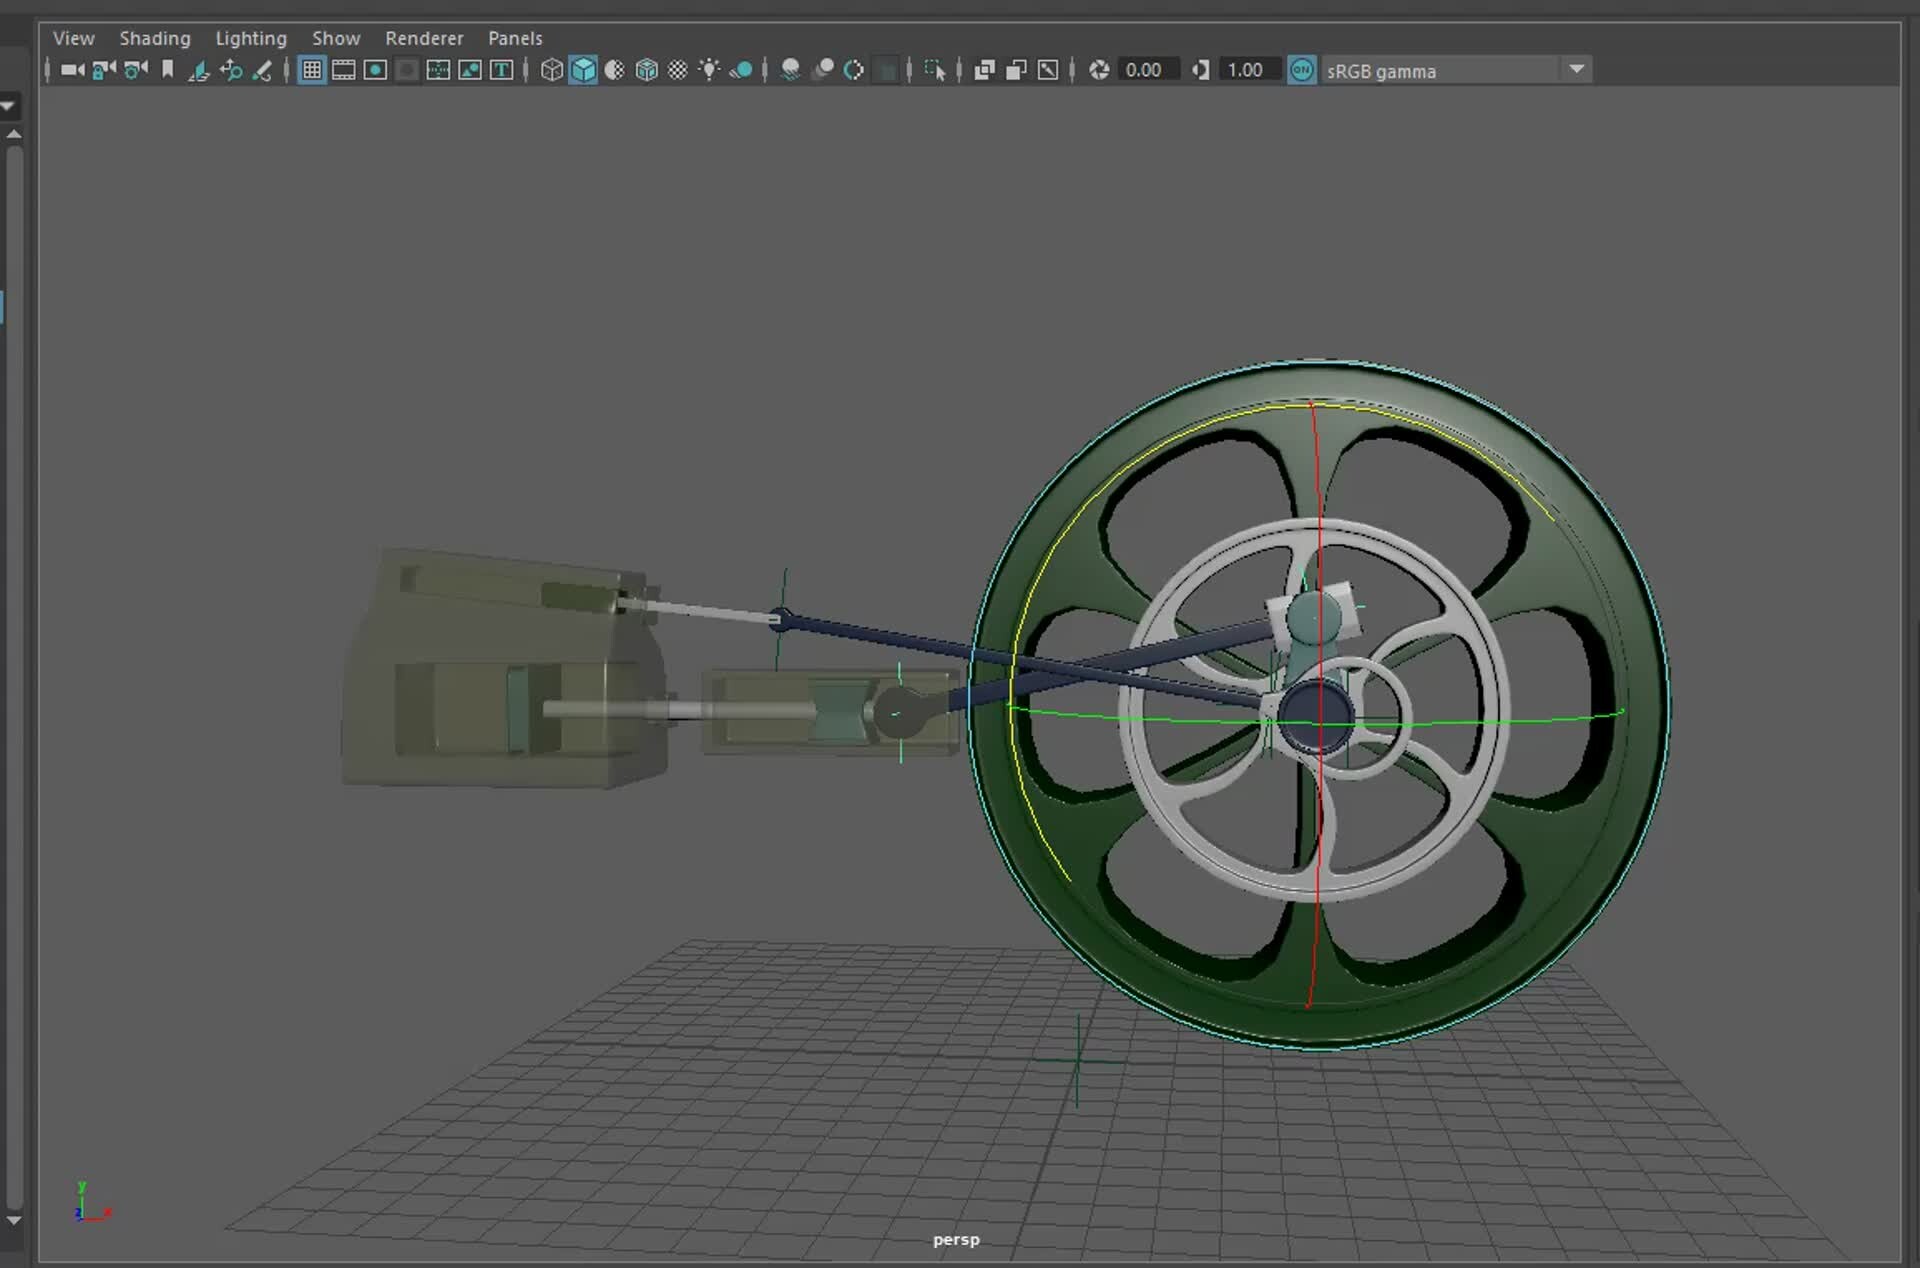Expand the Renderer menu
The height and width of the screenshot is (1268, 1920).
coord(424,38)
